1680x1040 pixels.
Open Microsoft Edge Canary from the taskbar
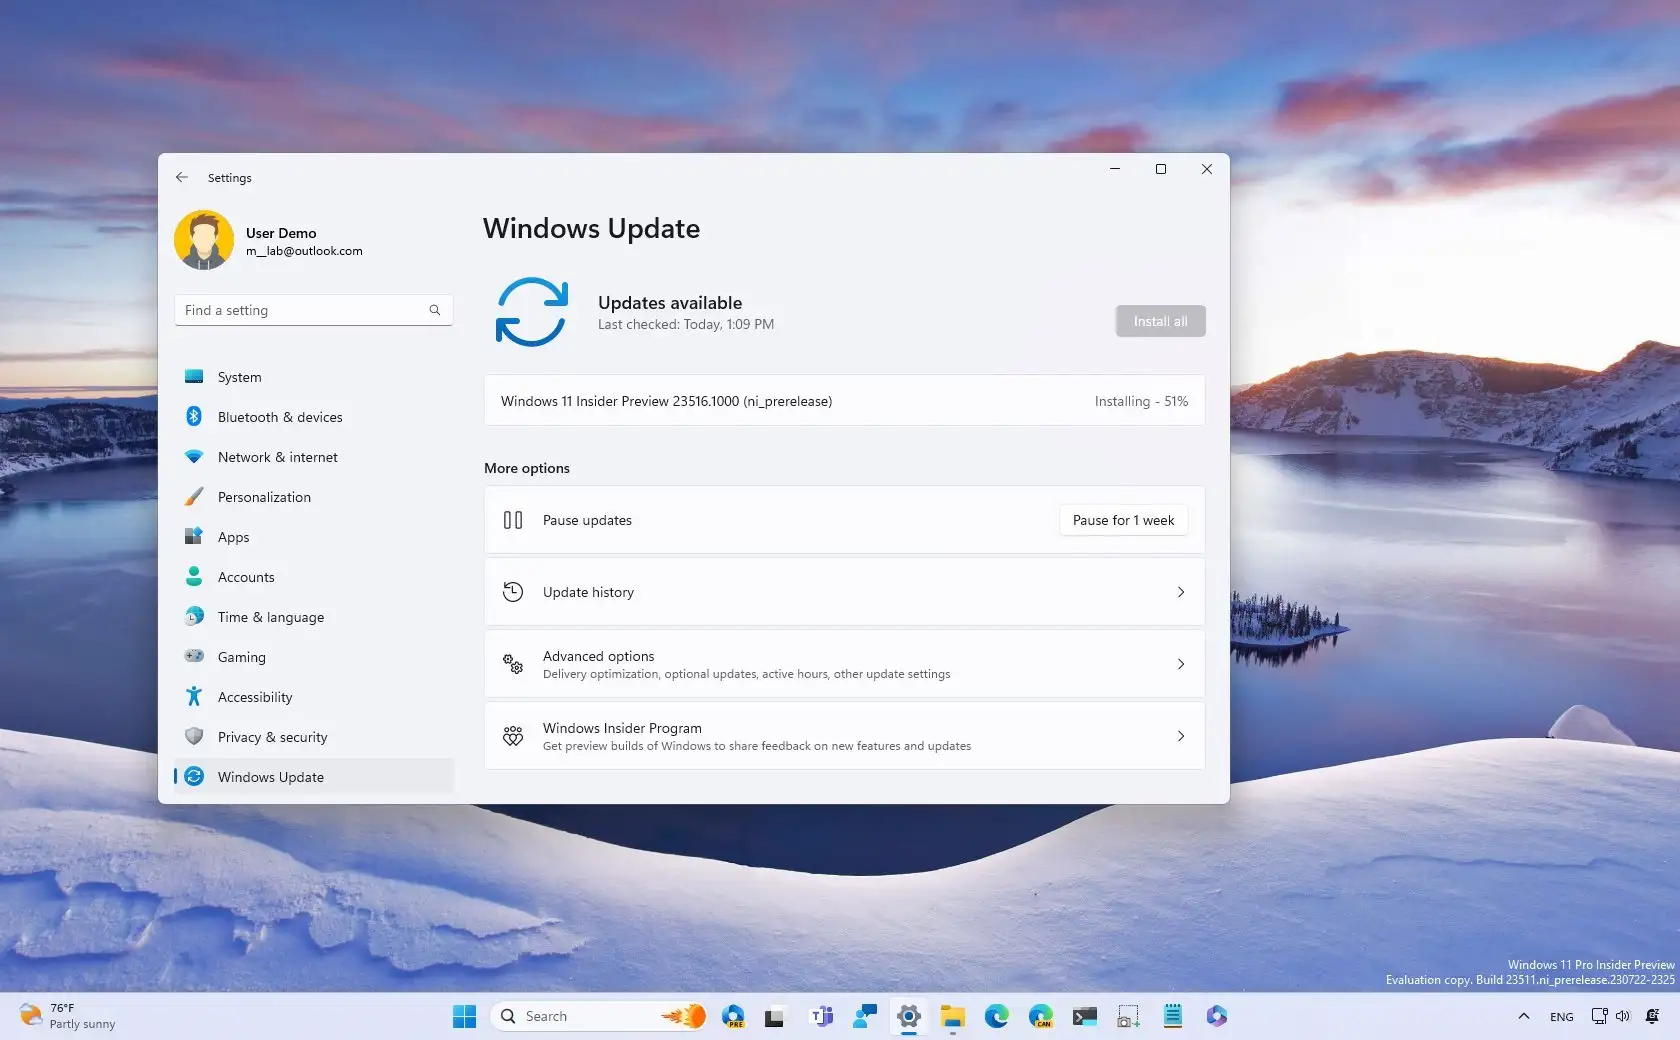coord(1040,1016)
